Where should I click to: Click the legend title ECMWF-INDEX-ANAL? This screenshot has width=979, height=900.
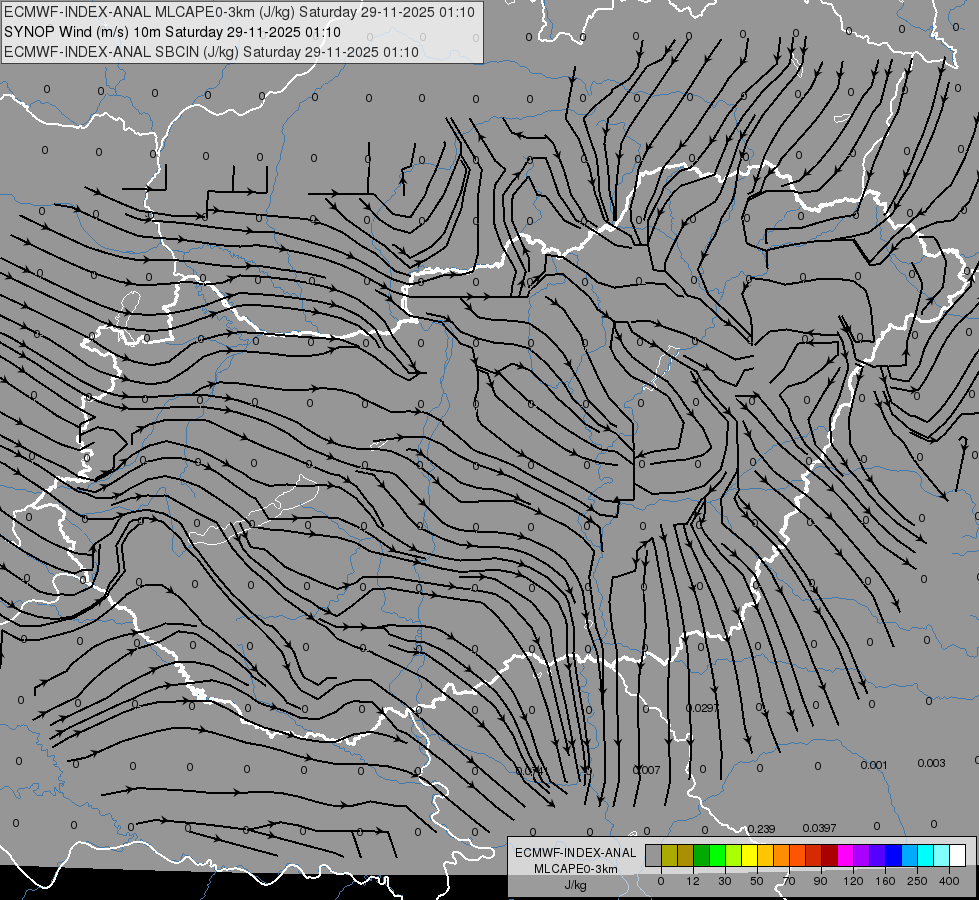coord(576,853)
